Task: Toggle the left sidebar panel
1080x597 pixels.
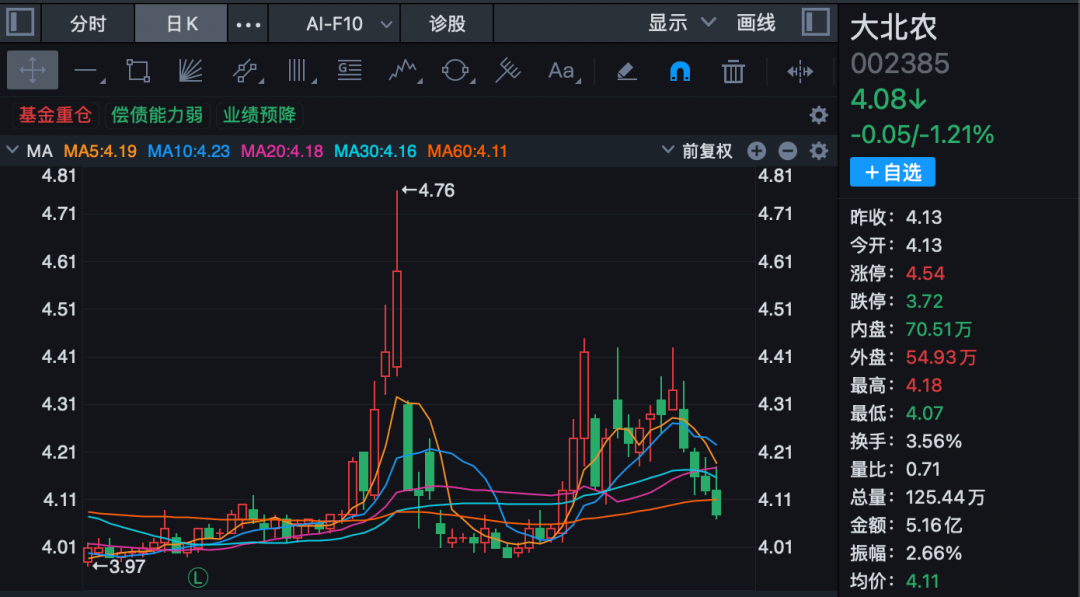Action: [20, 22]
